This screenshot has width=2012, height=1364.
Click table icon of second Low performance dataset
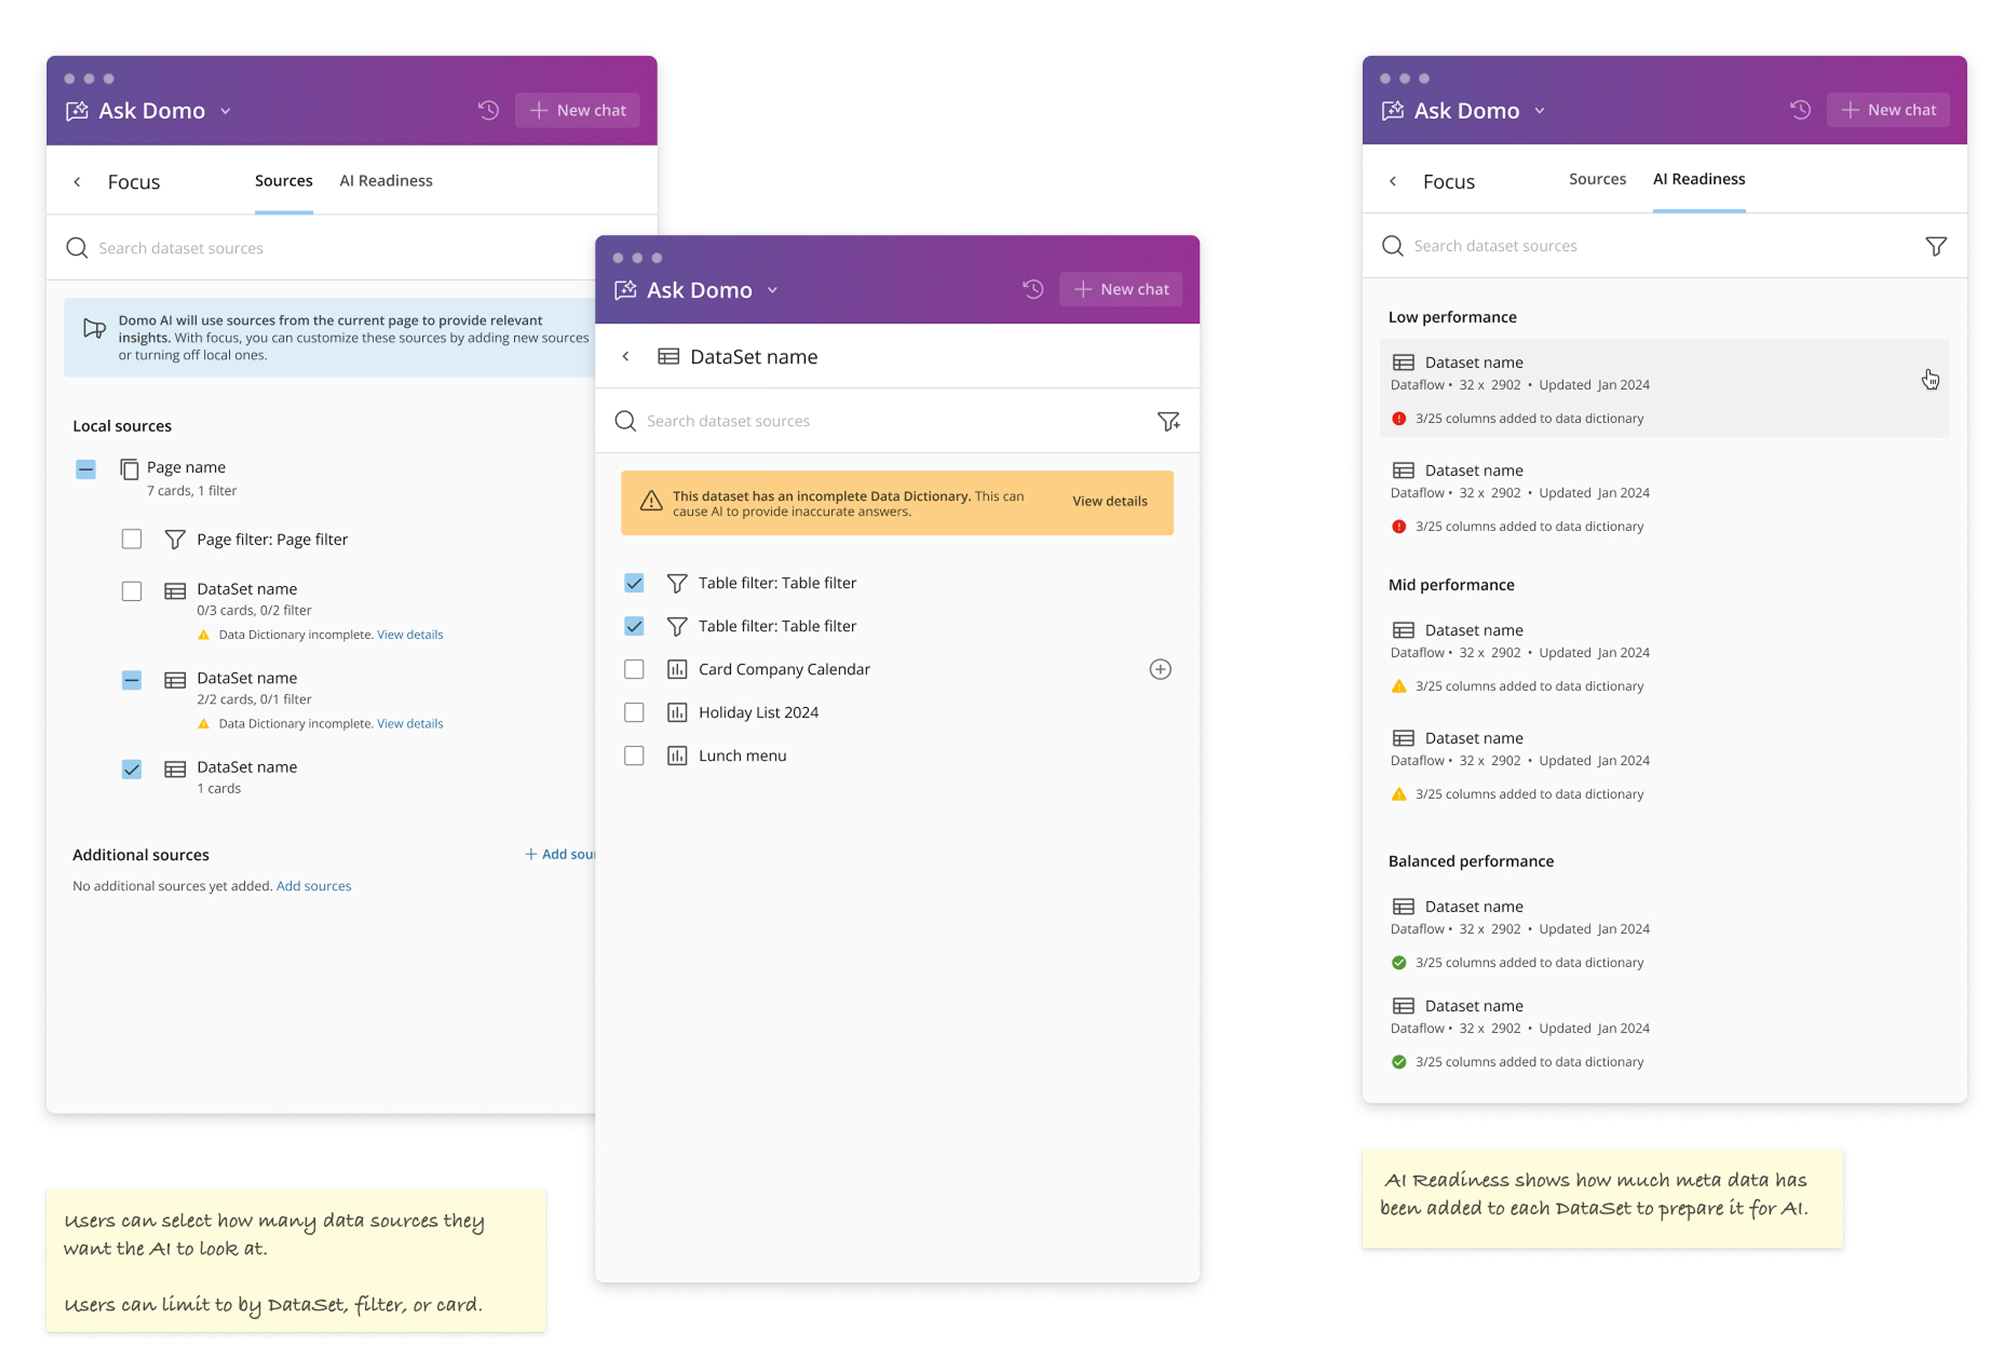point(1403,470)
